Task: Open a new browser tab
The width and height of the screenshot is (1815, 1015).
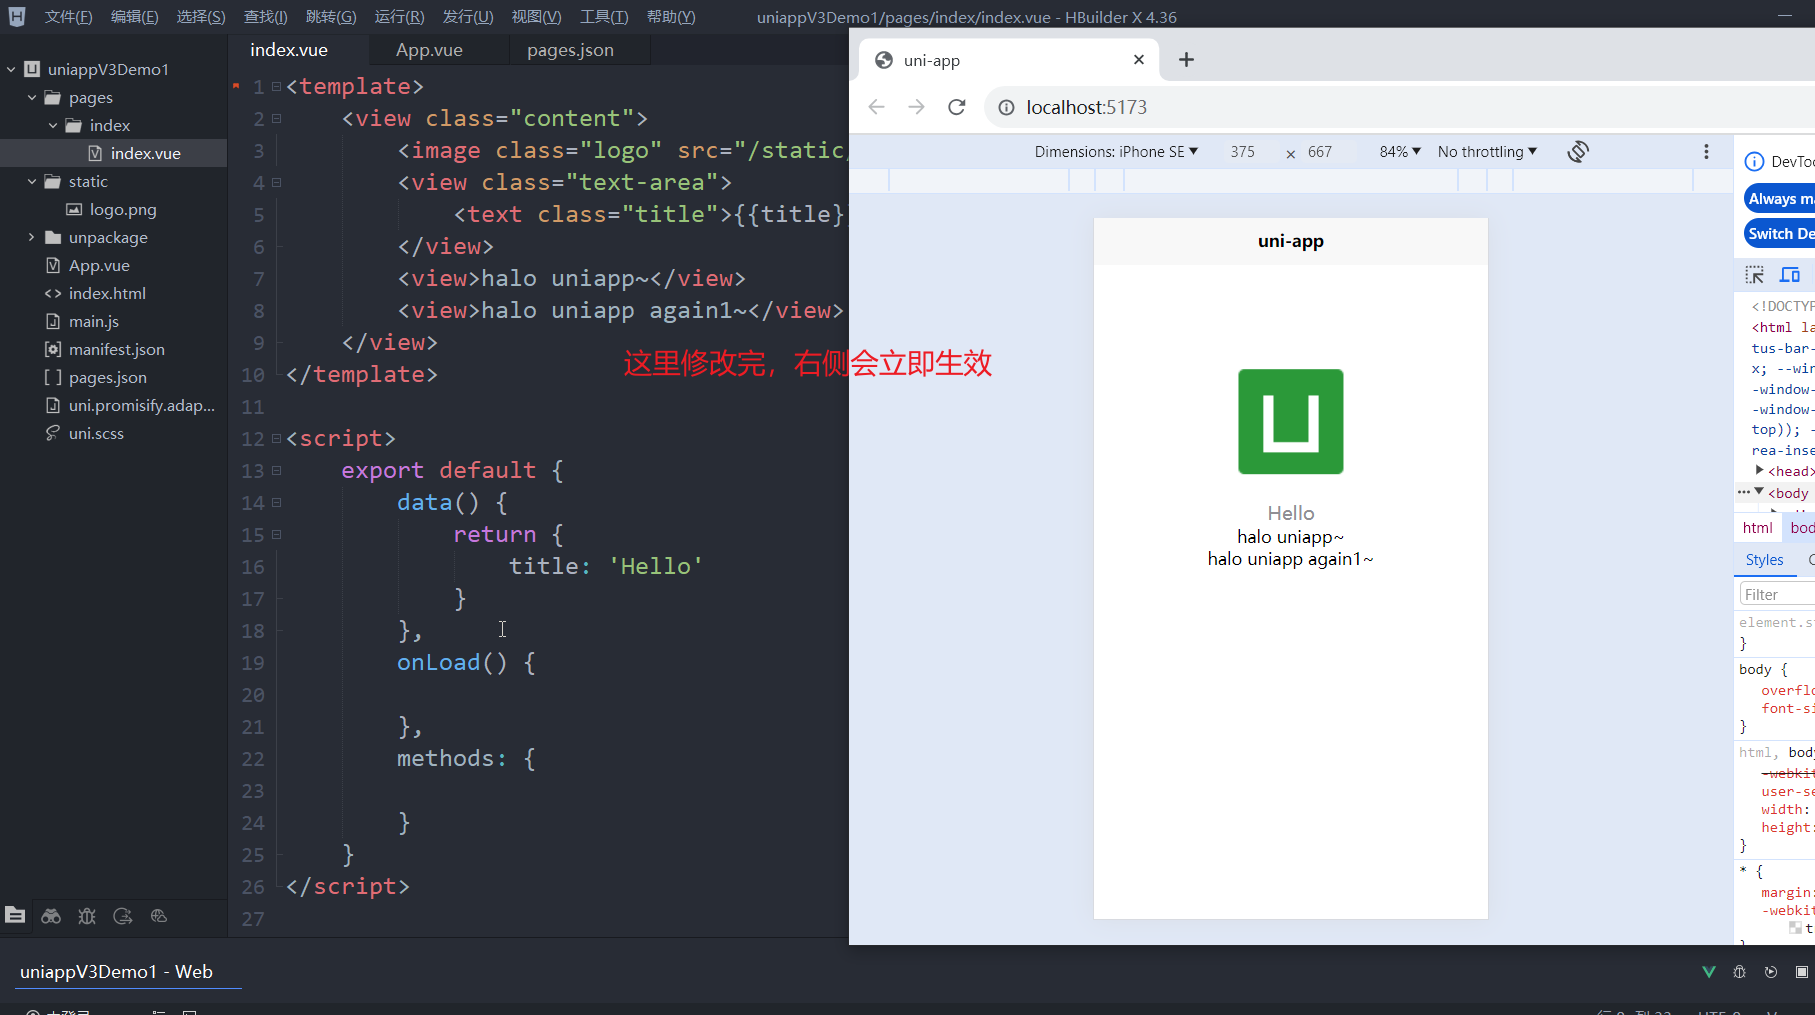Action: pyautogui.click(x=1186, y=60)
